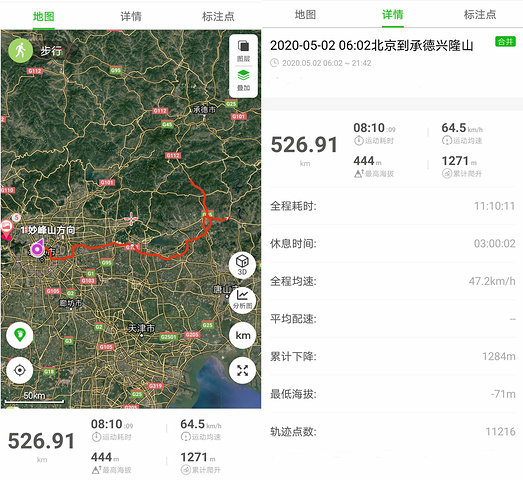This screenshot has width=523, height=480.
Task: Toggle the km distance unit button
Action: [x=242, y=335]
